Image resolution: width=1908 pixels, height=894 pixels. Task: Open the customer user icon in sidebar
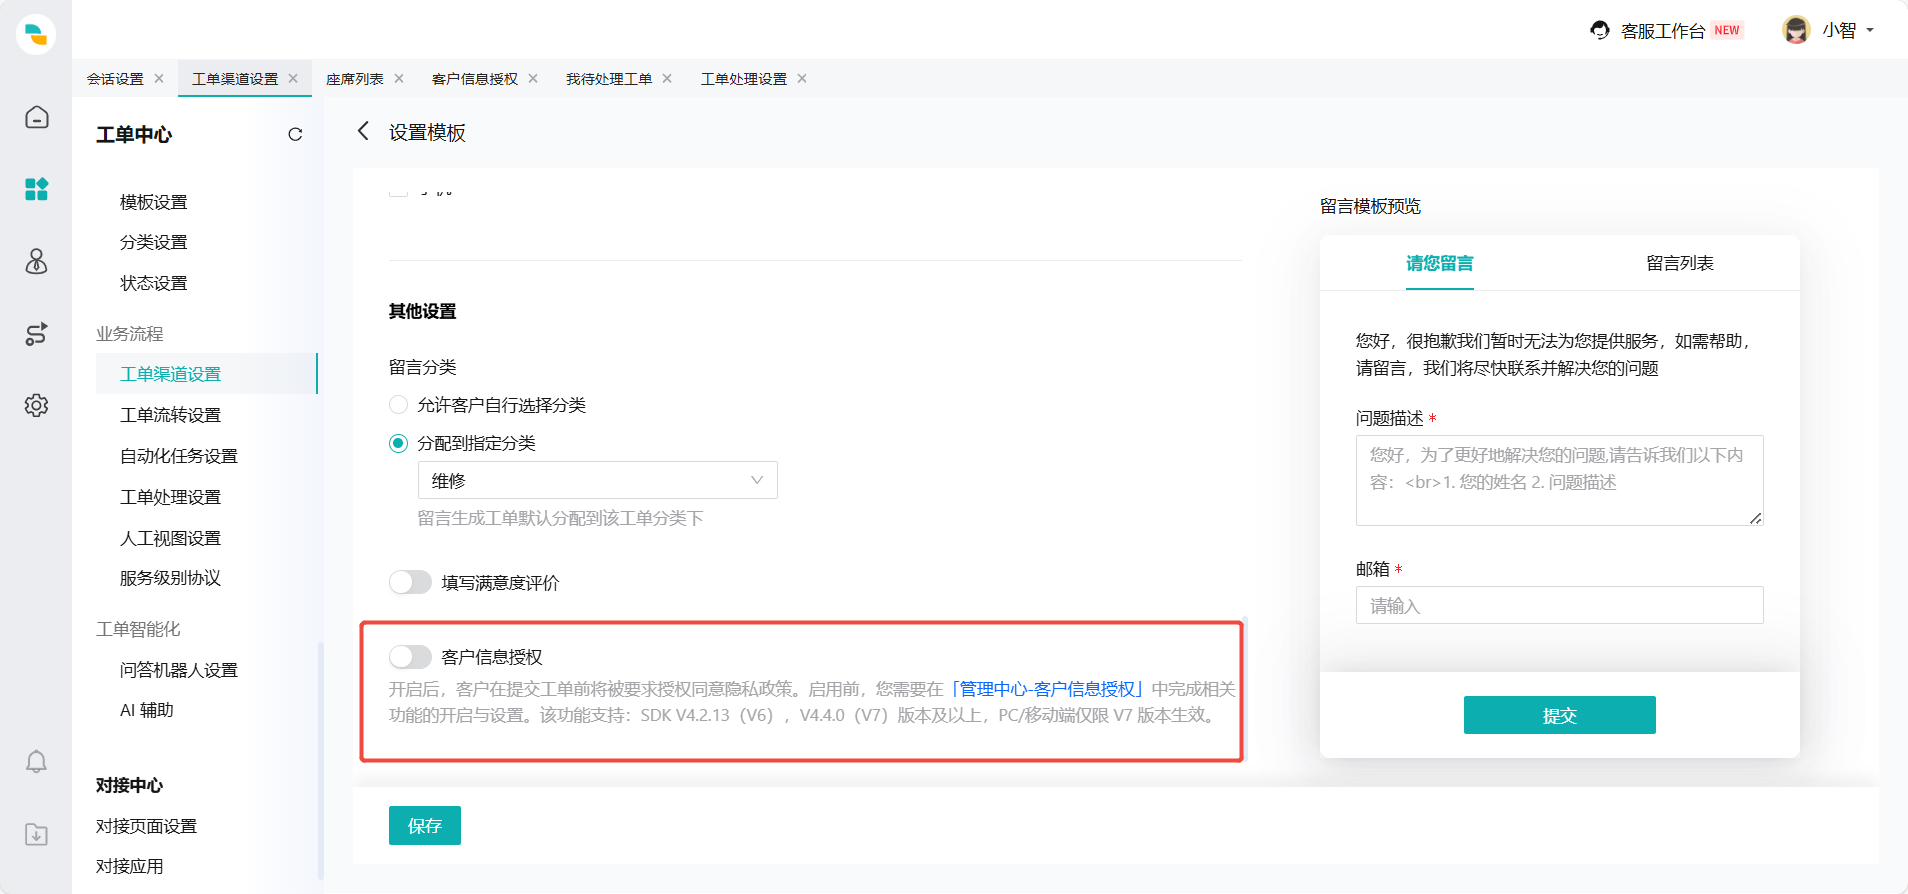click(37, 262)
